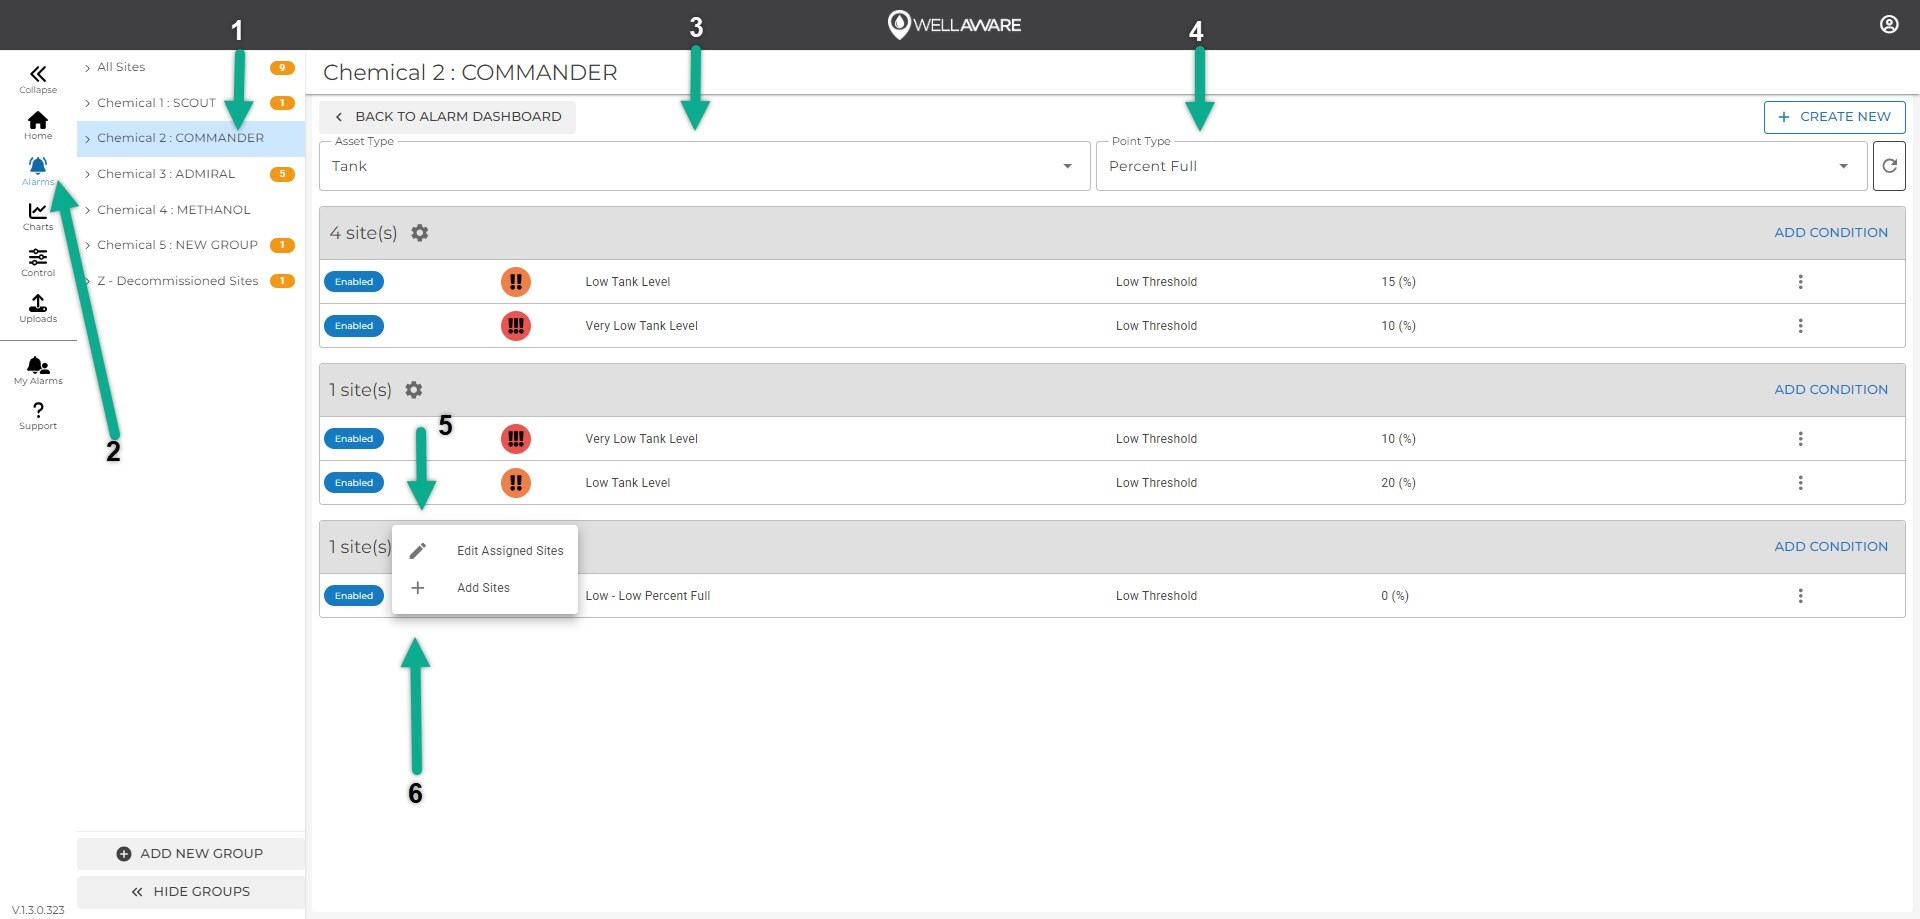Expand Chemical 1 : SCOUT group

click(x=87, y=103)
